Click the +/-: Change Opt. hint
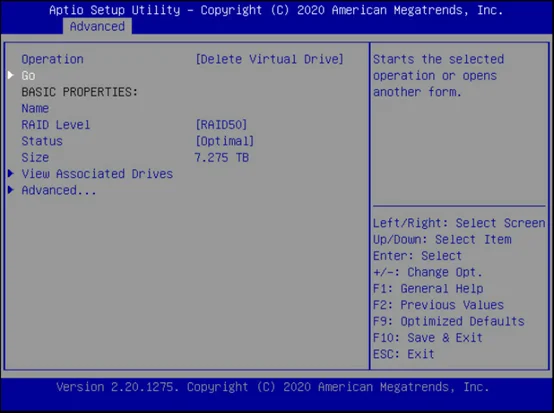The width and height of the screenshot is (554, 413). pos(428,272)
